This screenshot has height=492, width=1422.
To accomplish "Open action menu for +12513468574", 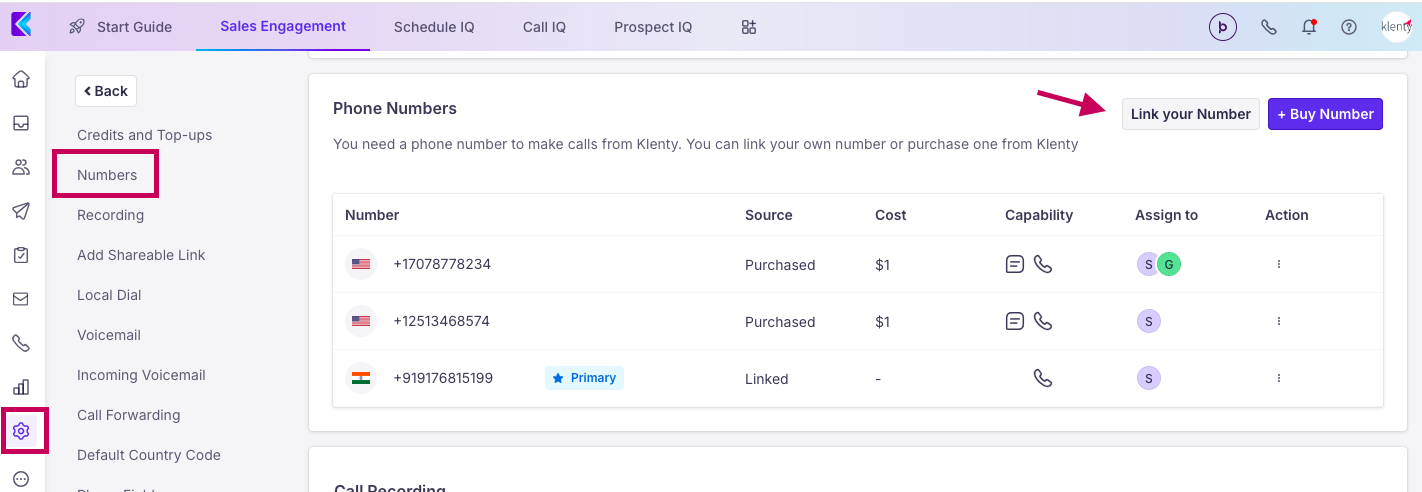I will click(1279, 322).
